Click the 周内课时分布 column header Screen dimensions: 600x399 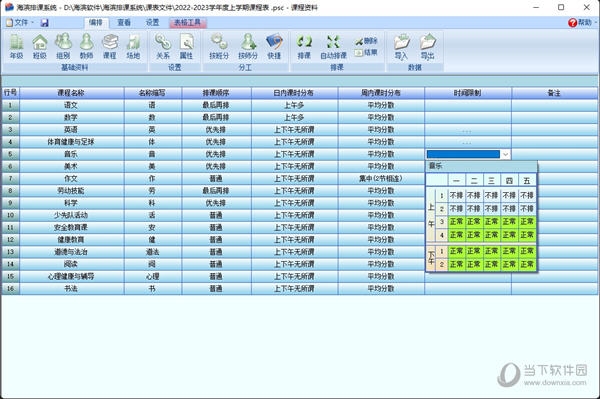click(381, 93)
